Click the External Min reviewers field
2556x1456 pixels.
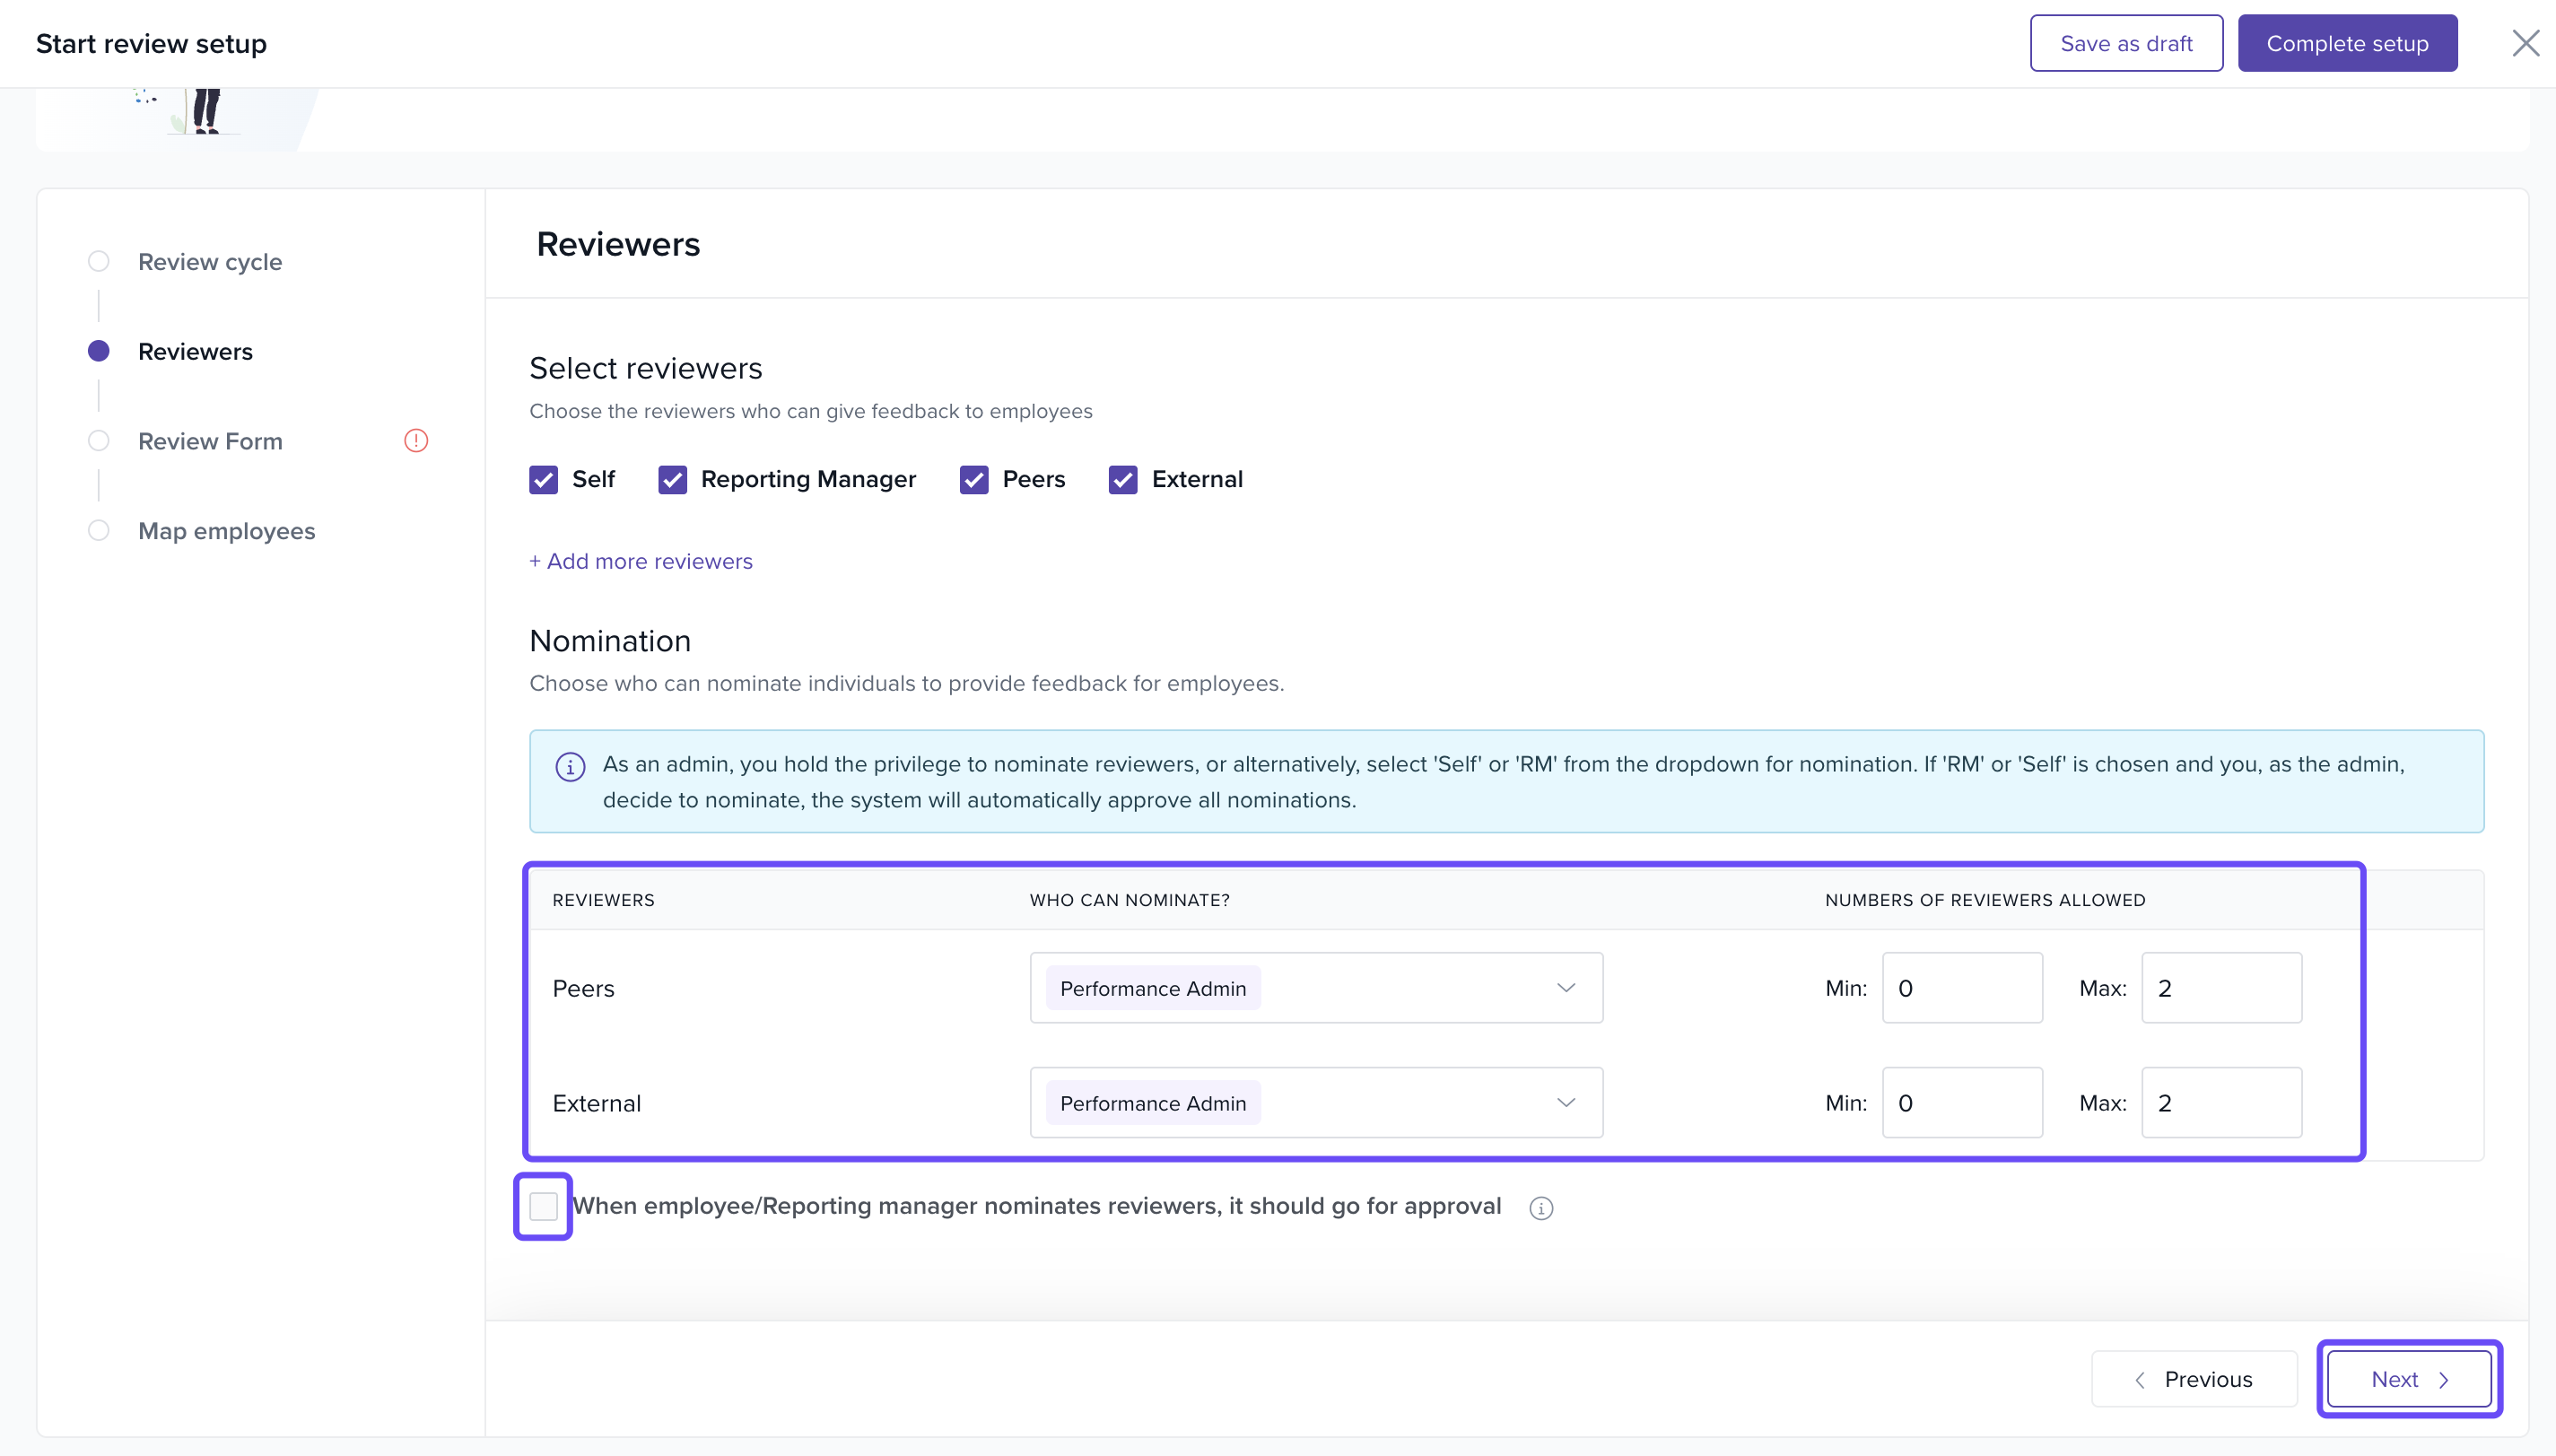1961,1103
